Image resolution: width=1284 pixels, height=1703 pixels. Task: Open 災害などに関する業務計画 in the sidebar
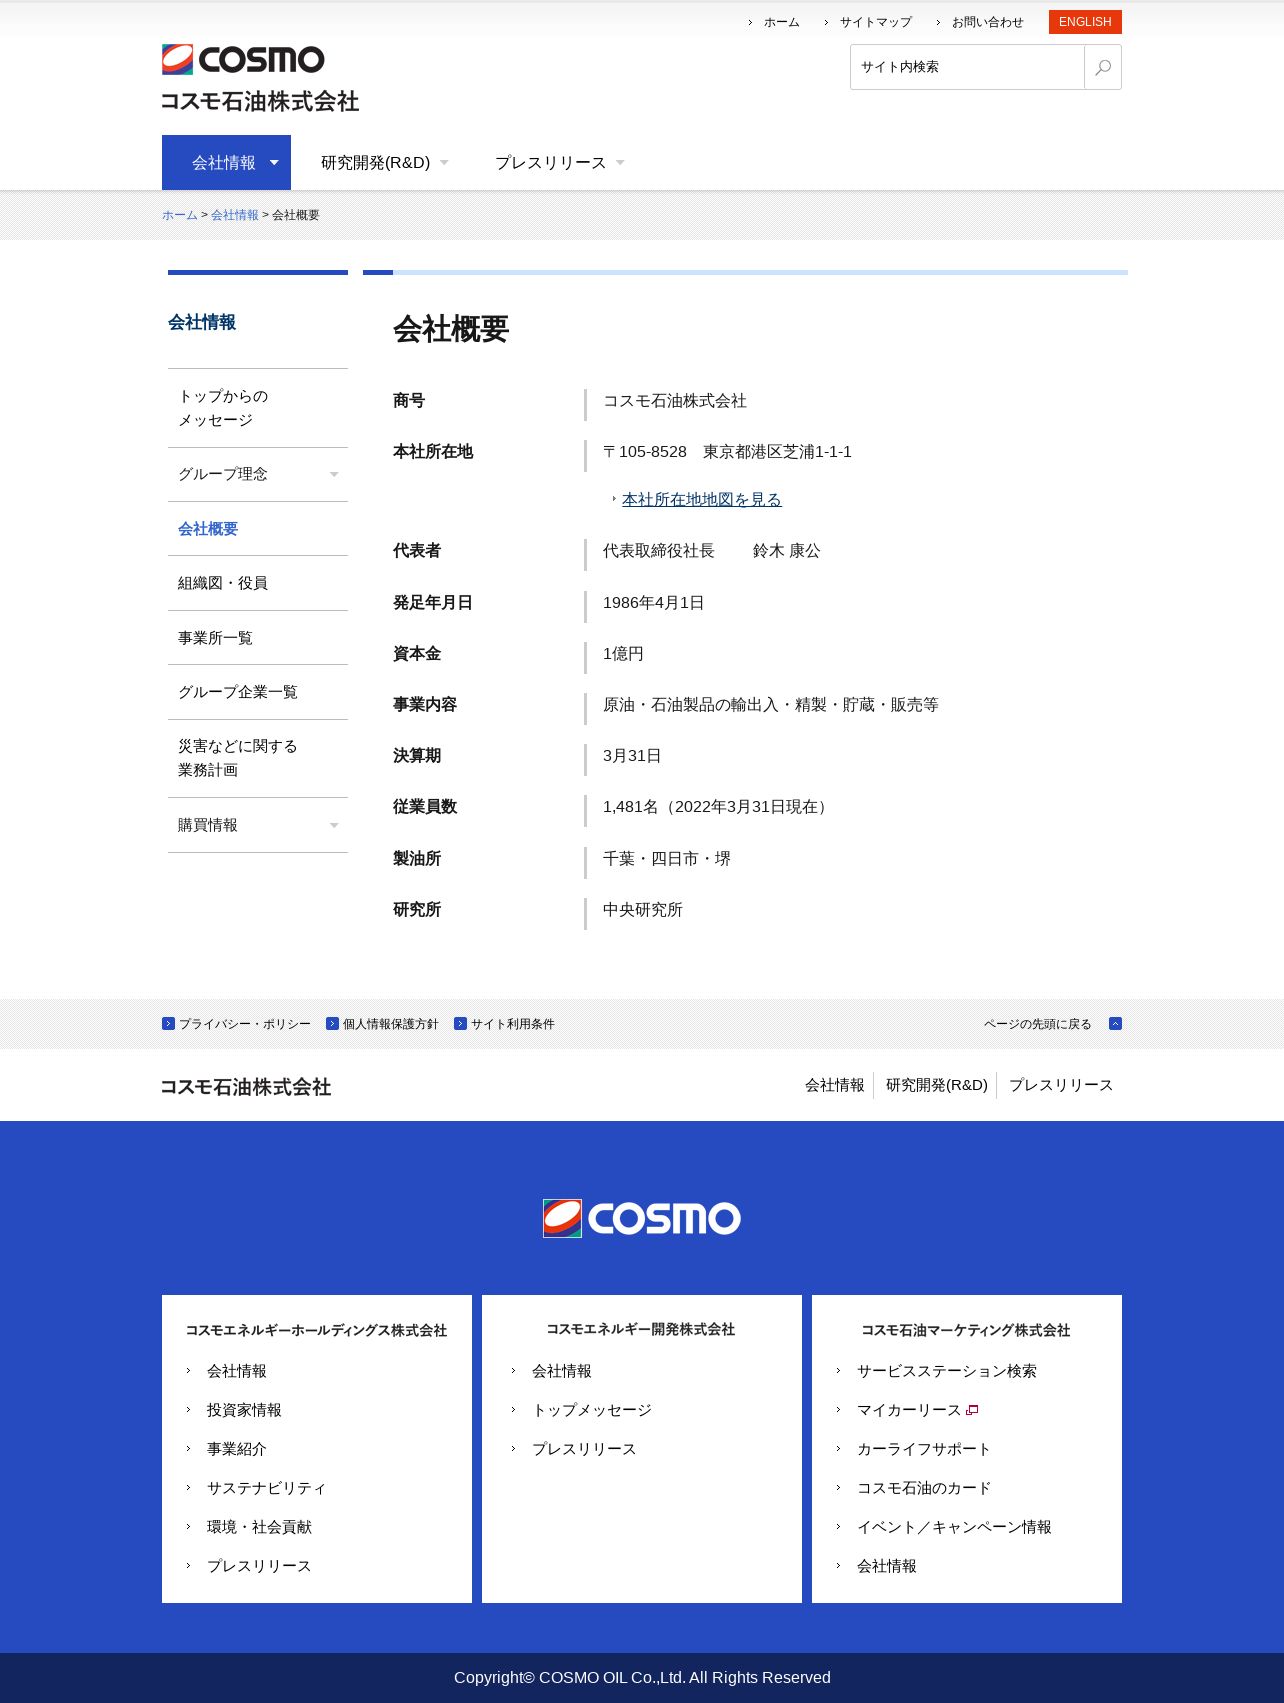click(258, 758)
